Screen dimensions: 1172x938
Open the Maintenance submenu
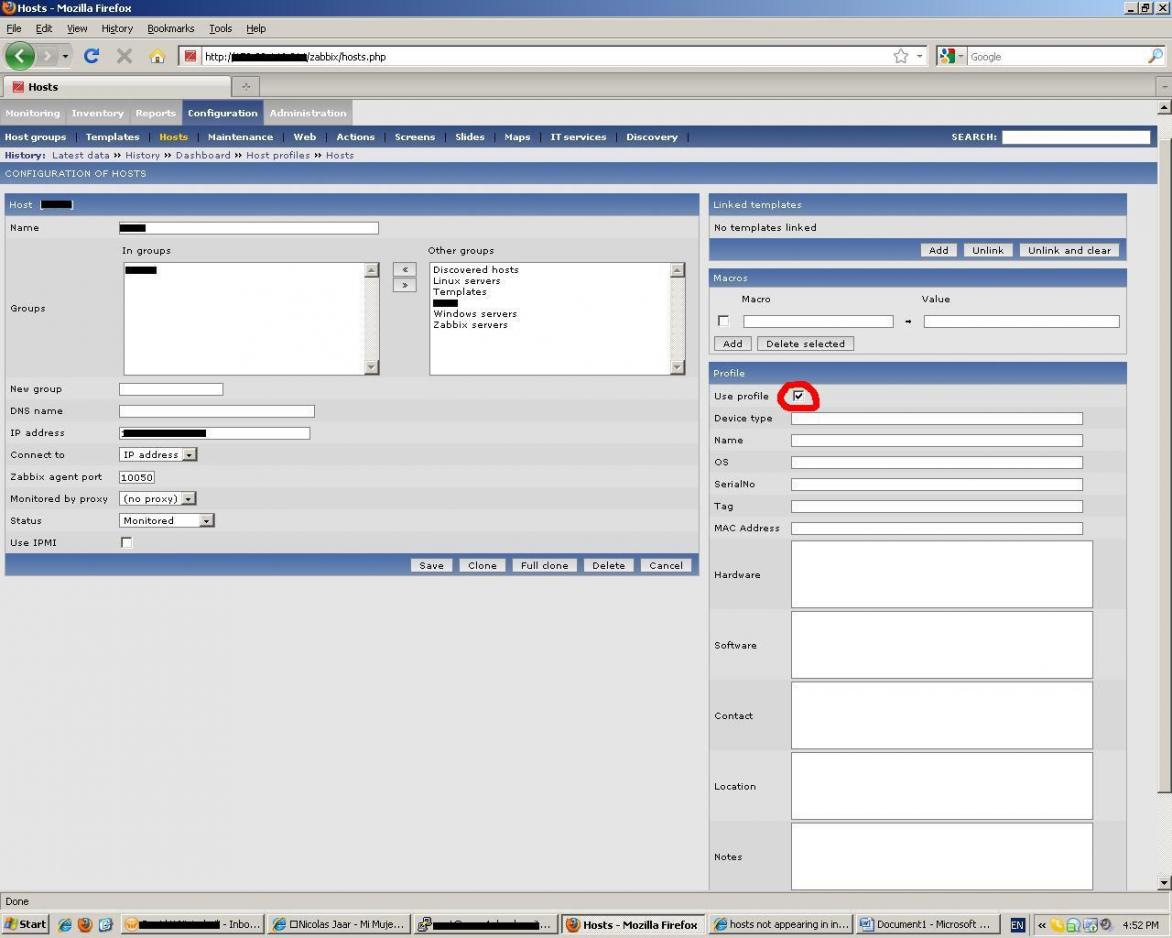(240, 137)
